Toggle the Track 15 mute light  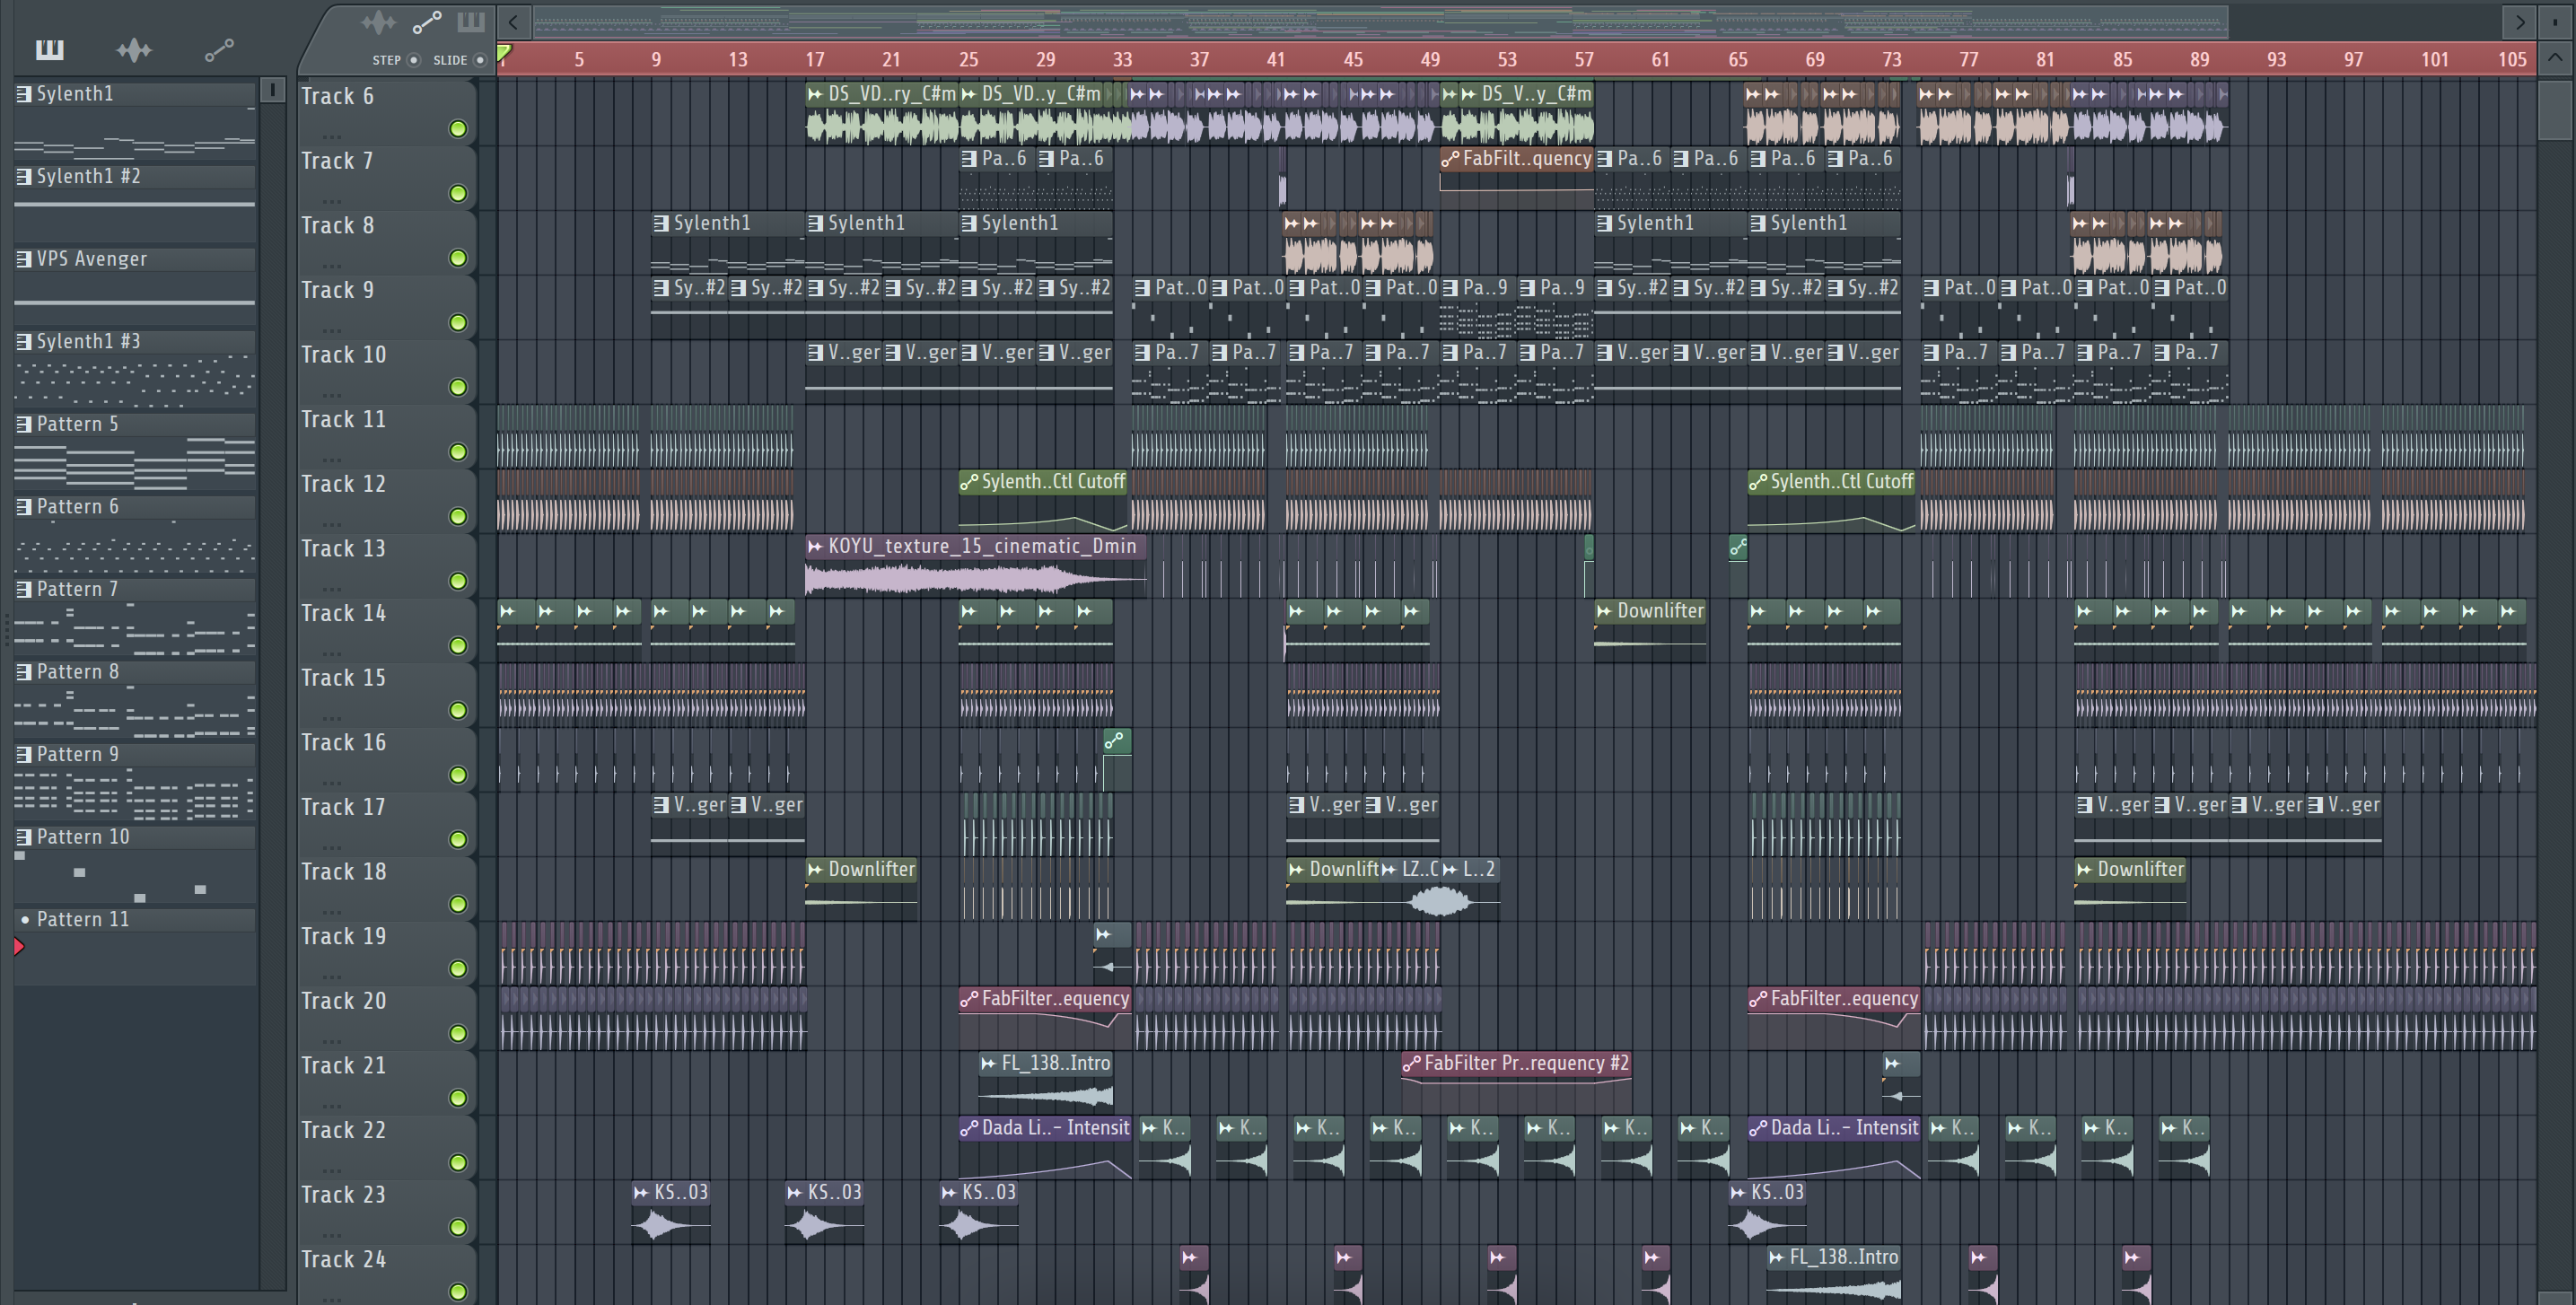click(458, 710)
